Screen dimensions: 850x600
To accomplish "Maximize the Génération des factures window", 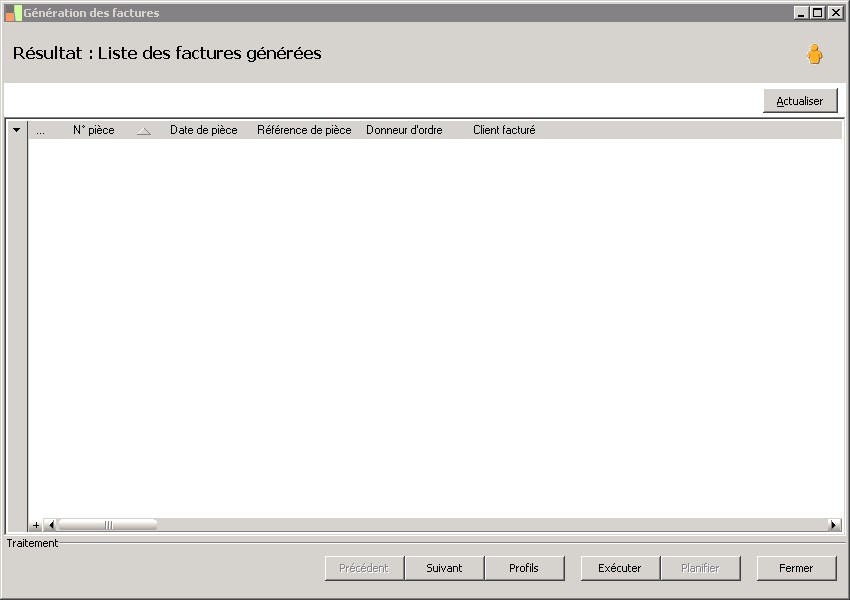I will coord(817,12).
